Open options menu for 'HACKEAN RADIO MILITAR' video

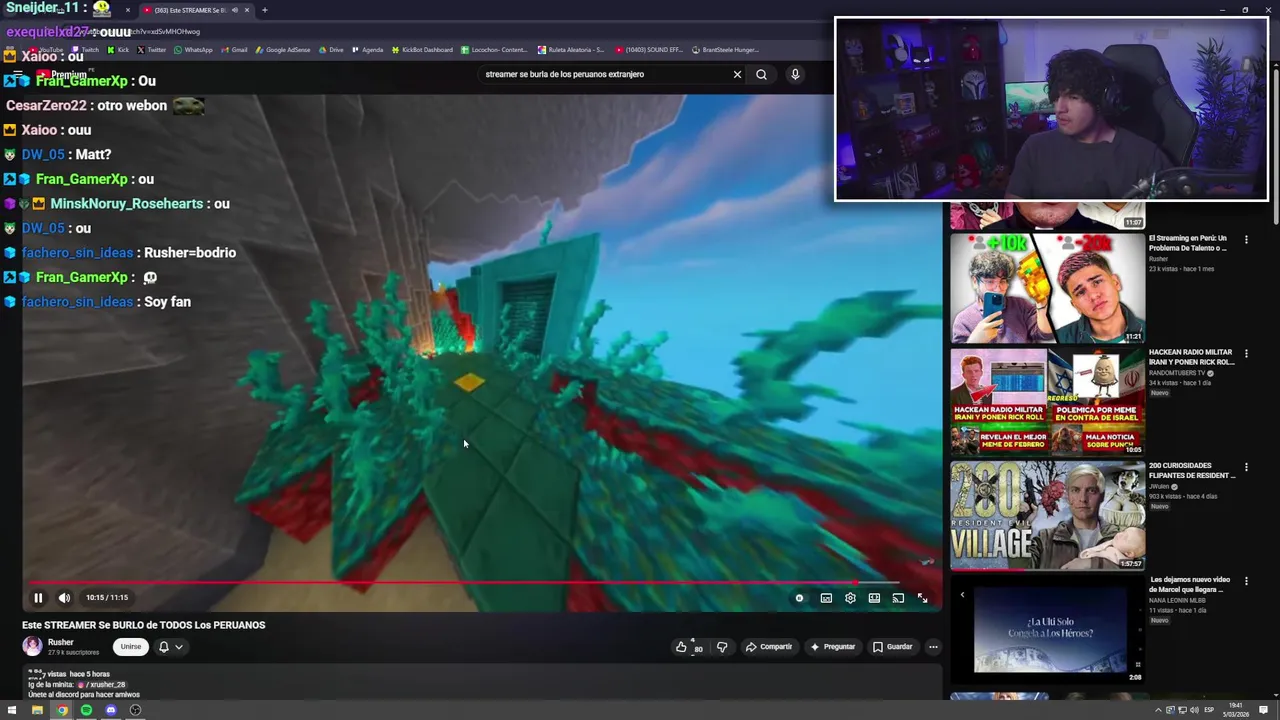(x=1246, y=353)
